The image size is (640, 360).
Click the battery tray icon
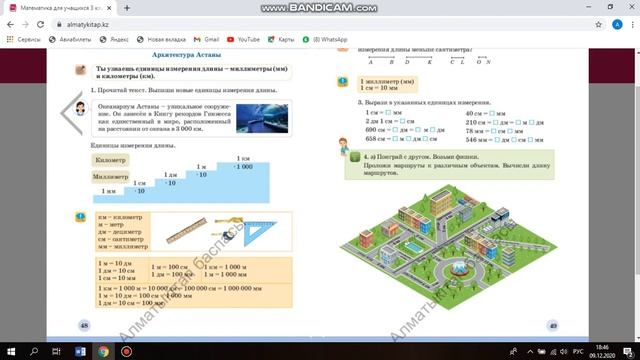[541, 351]
